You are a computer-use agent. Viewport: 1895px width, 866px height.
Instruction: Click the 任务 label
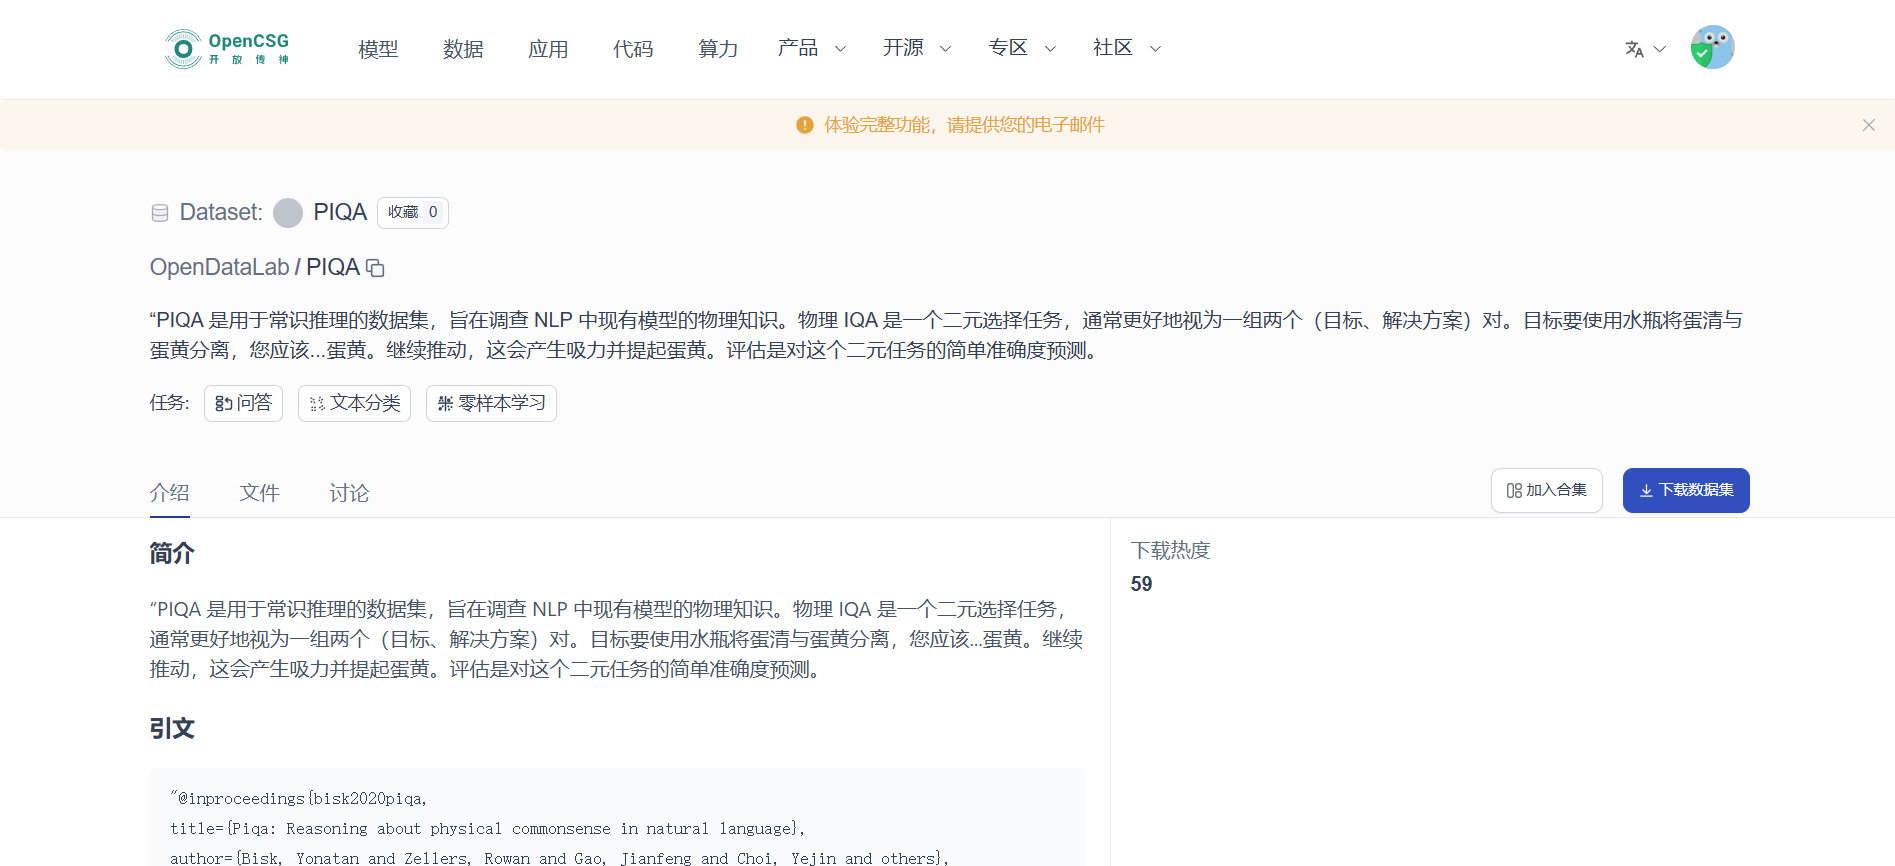(x=170, y=403)
